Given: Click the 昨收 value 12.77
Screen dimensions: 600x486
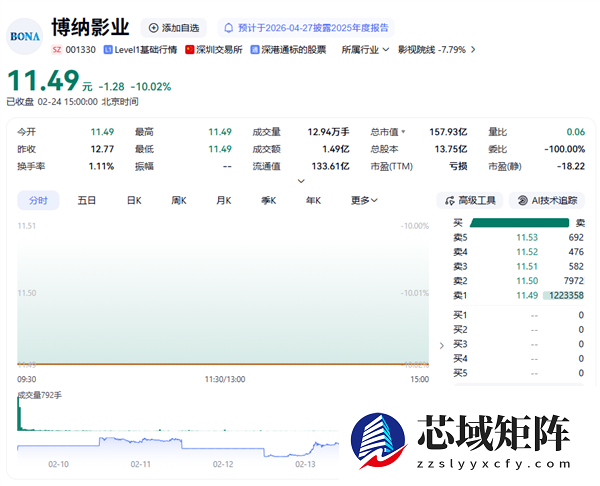Looking at the screenshot, I should [102, 149].
